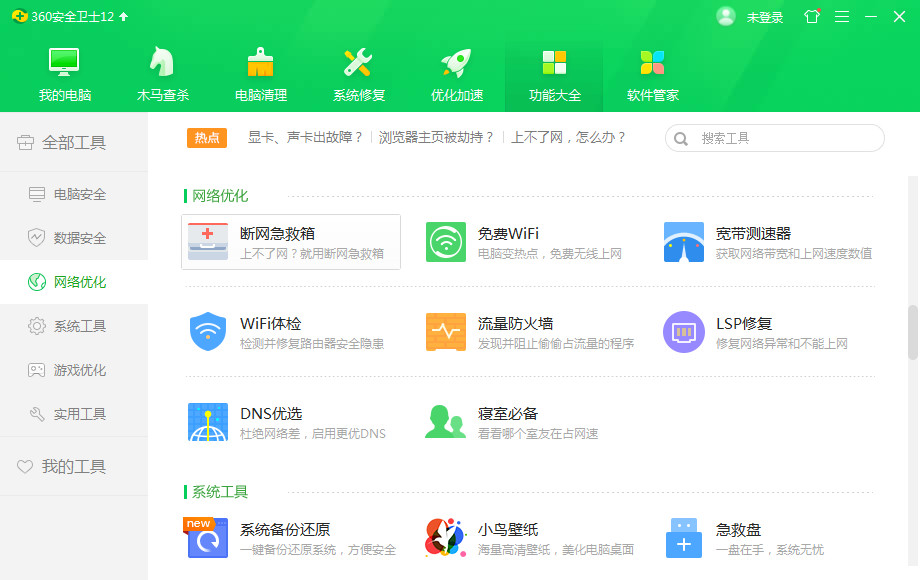Click the 流量防火墙 title text
The width and height of the screenshot is (920, 580).
tap(515, 324)
